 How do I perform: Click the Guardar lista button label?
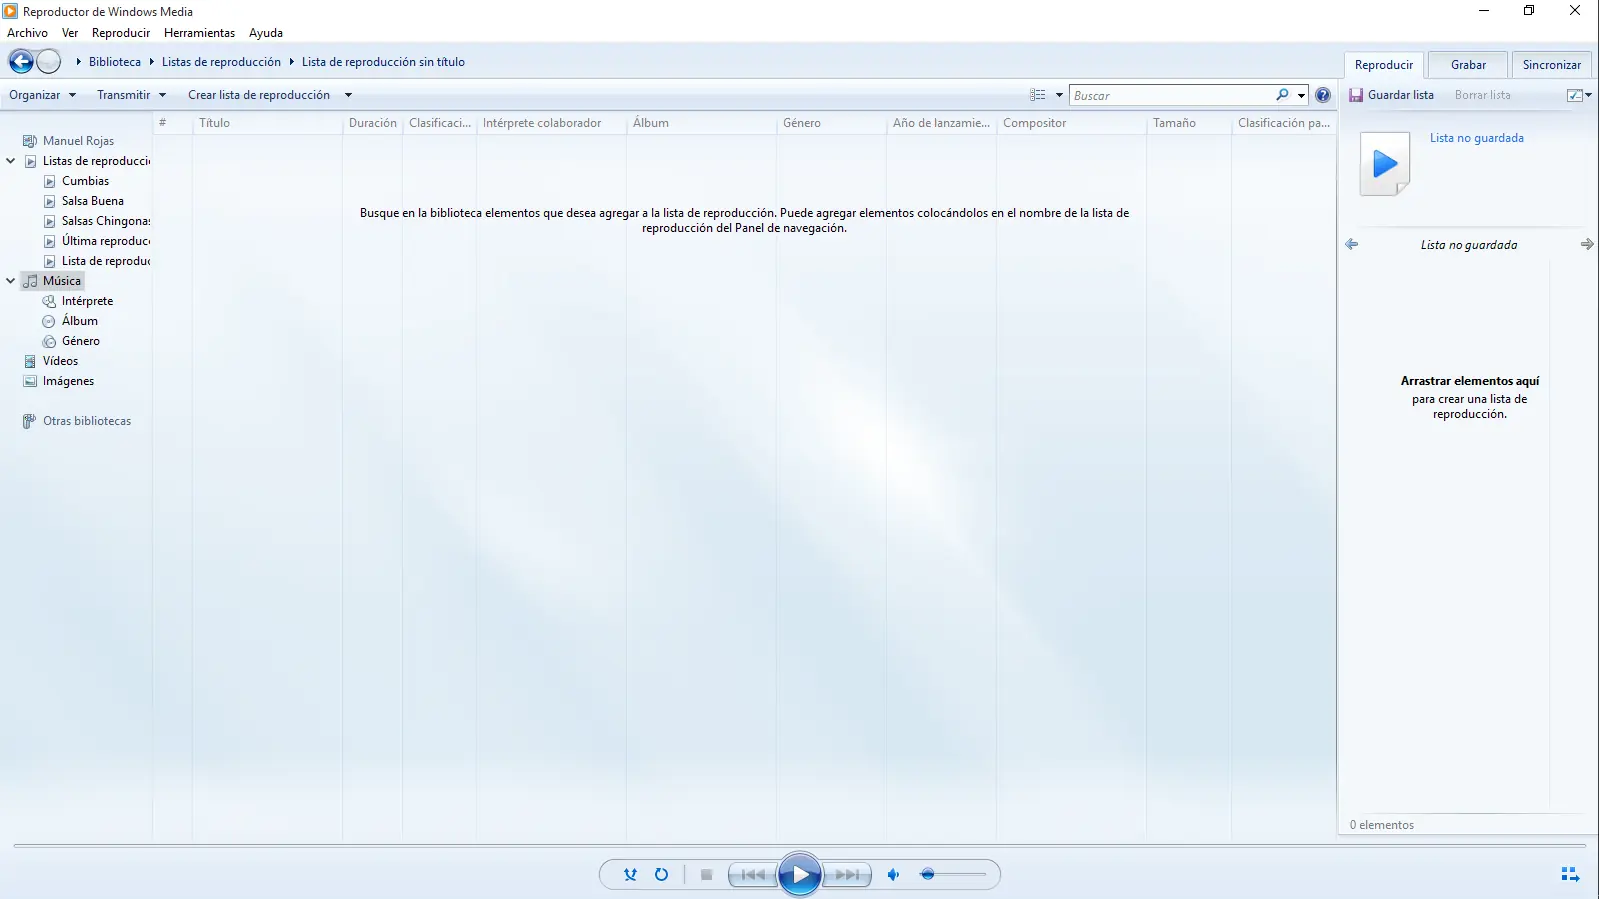coord(1401,95)
